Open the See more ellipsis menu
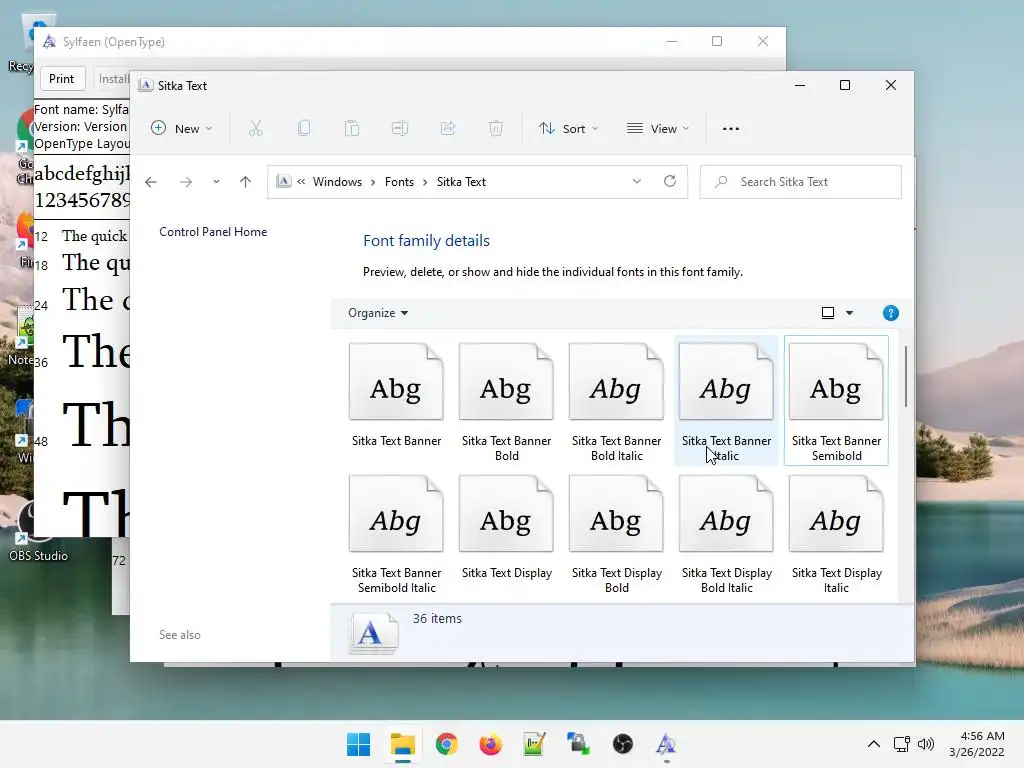Viewport: 1024px width, 768px height. [731, 129]
